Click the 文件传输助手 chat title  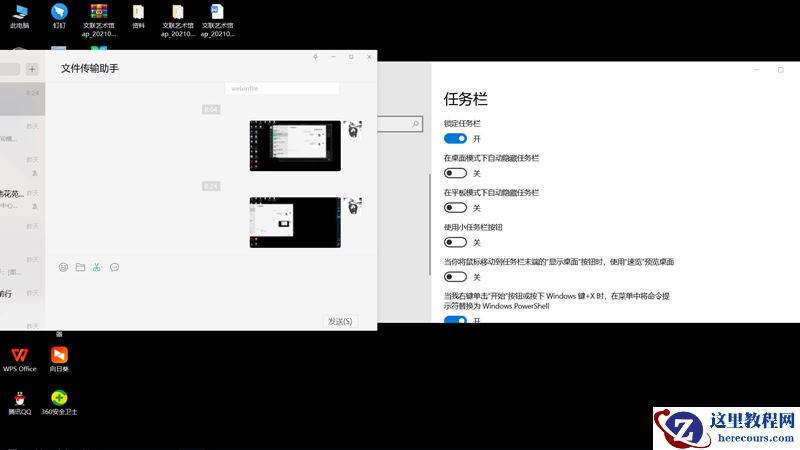(90, 68)
